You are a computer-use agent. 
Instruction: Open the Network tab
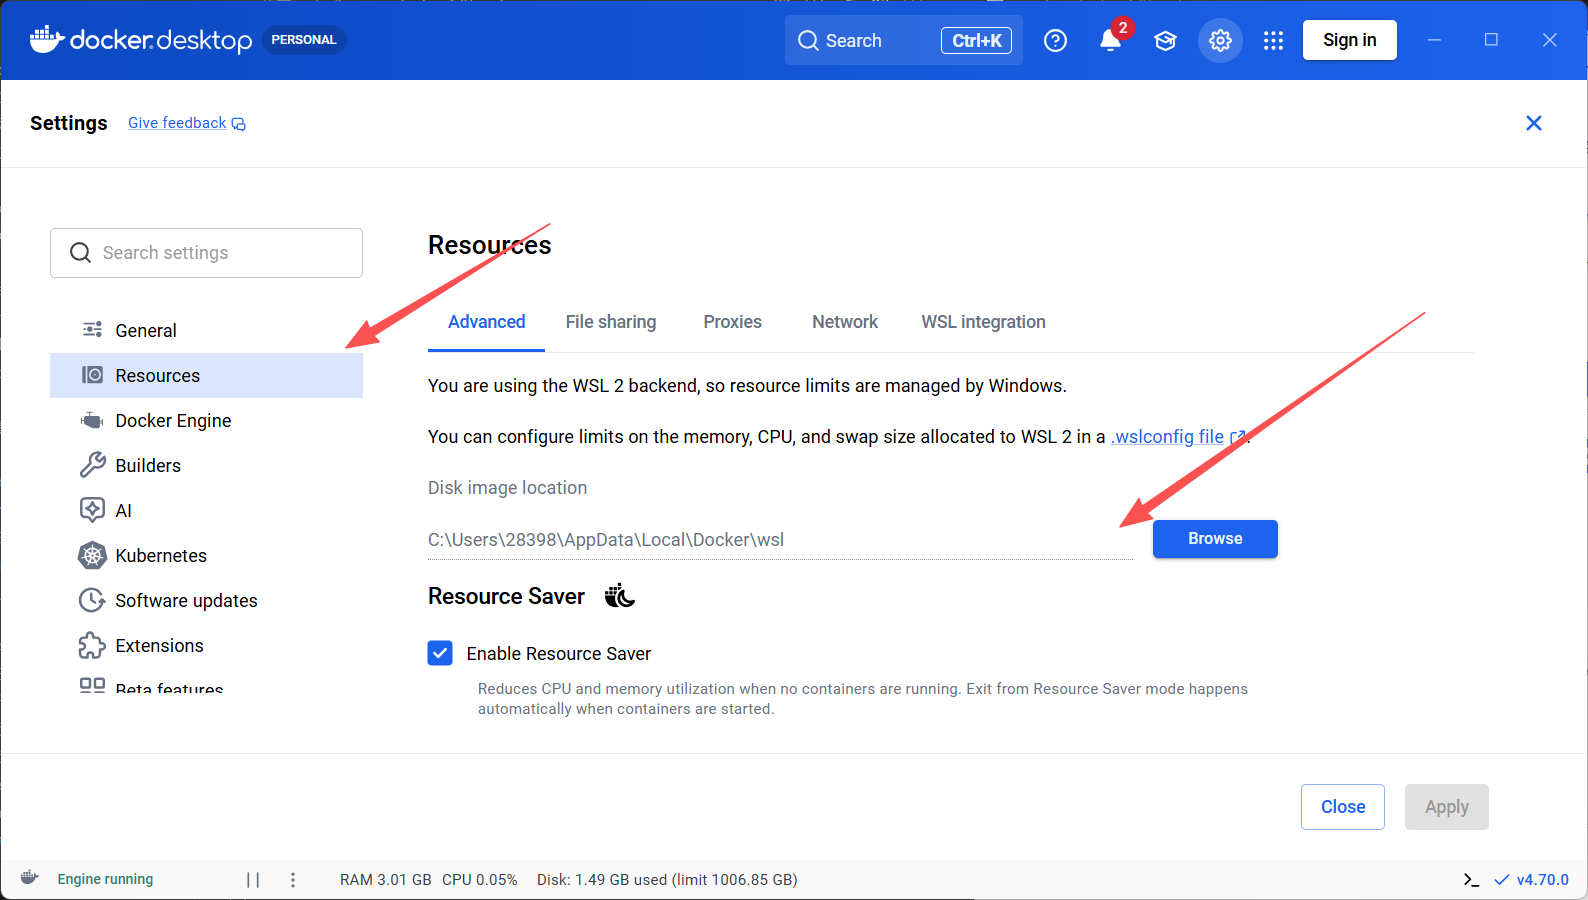pyautogui.click(x=845, y=322)
